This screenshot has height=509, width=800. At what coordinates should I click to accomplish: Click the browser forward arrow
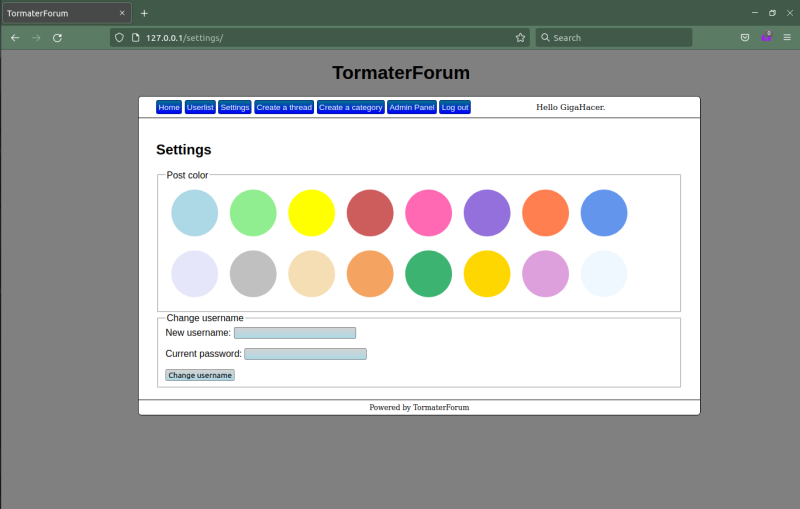(36, 38)
